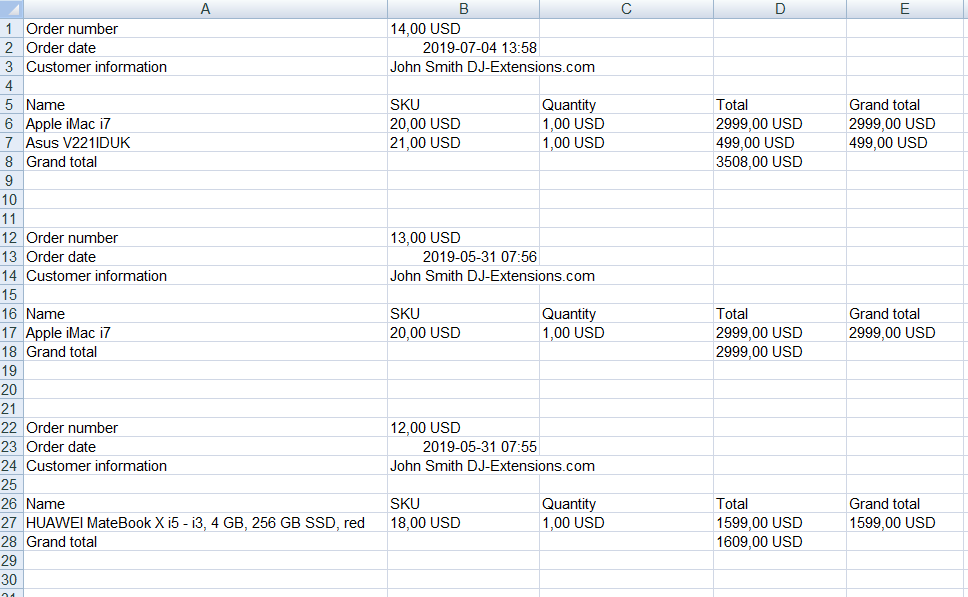The image size is (968, 597).
Task: Select row 28 header
Action: tap(11, 542)
